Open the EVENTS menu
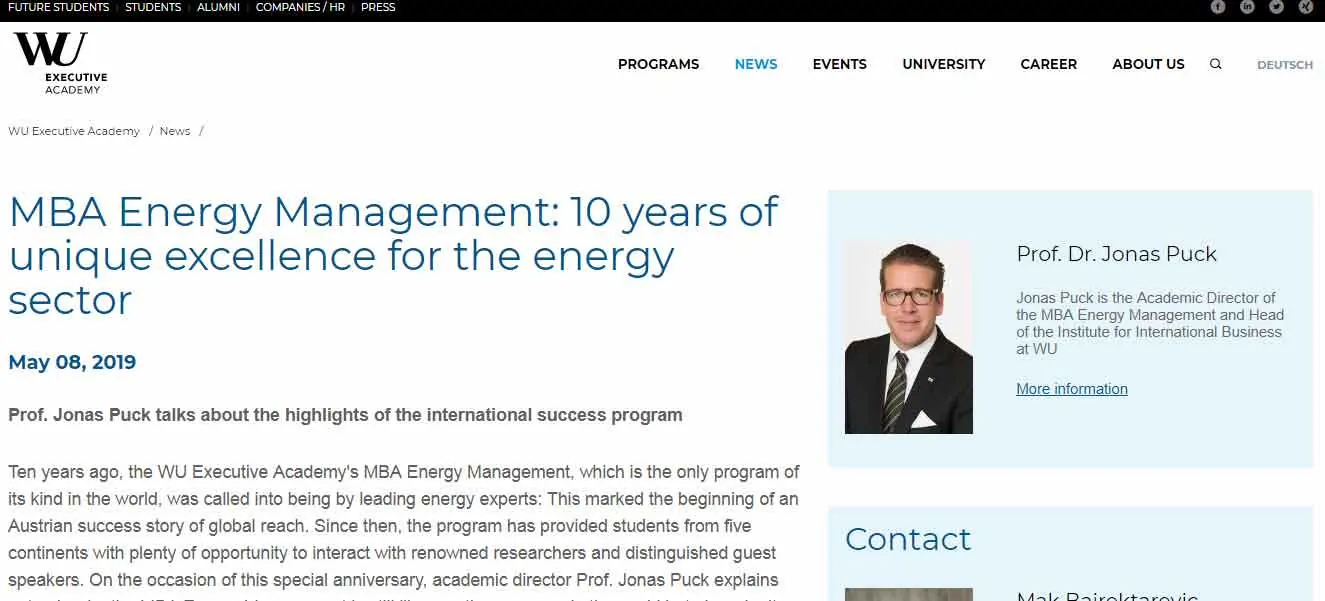This screenshot has height=601, width=1325. 839,64
